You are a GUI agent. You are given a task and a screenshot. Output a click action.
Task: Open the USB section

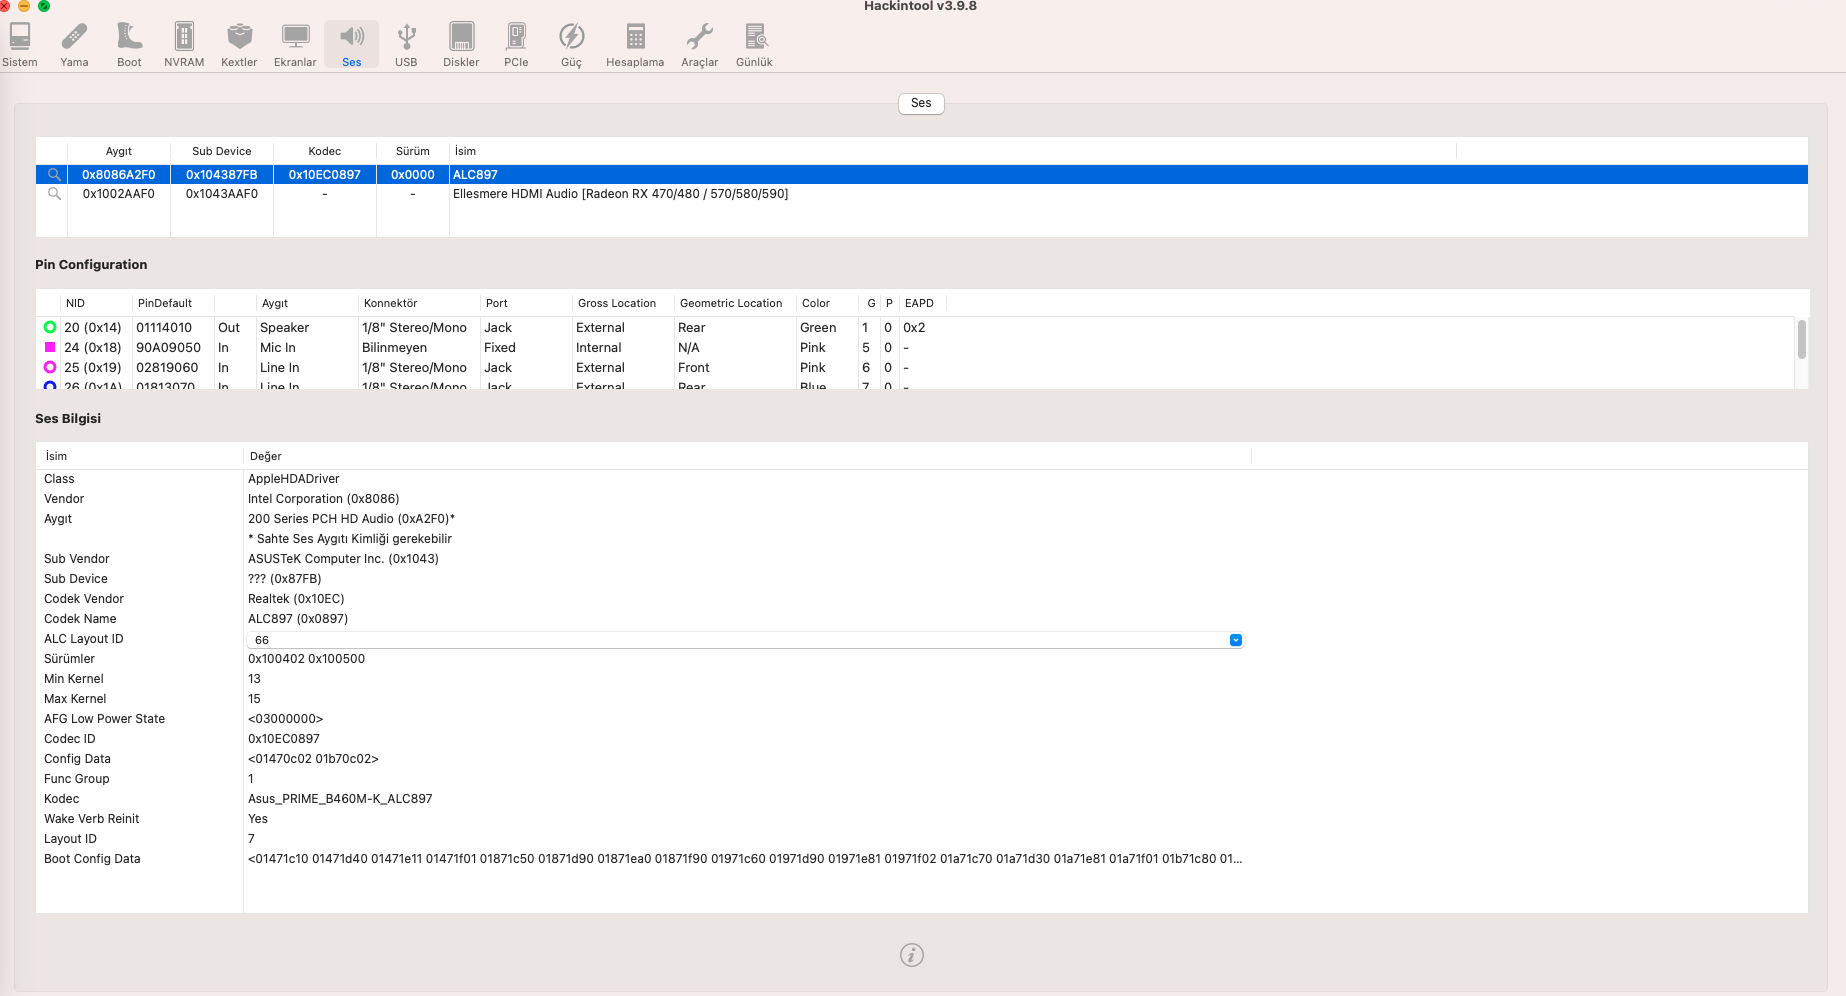pos(406,45)
